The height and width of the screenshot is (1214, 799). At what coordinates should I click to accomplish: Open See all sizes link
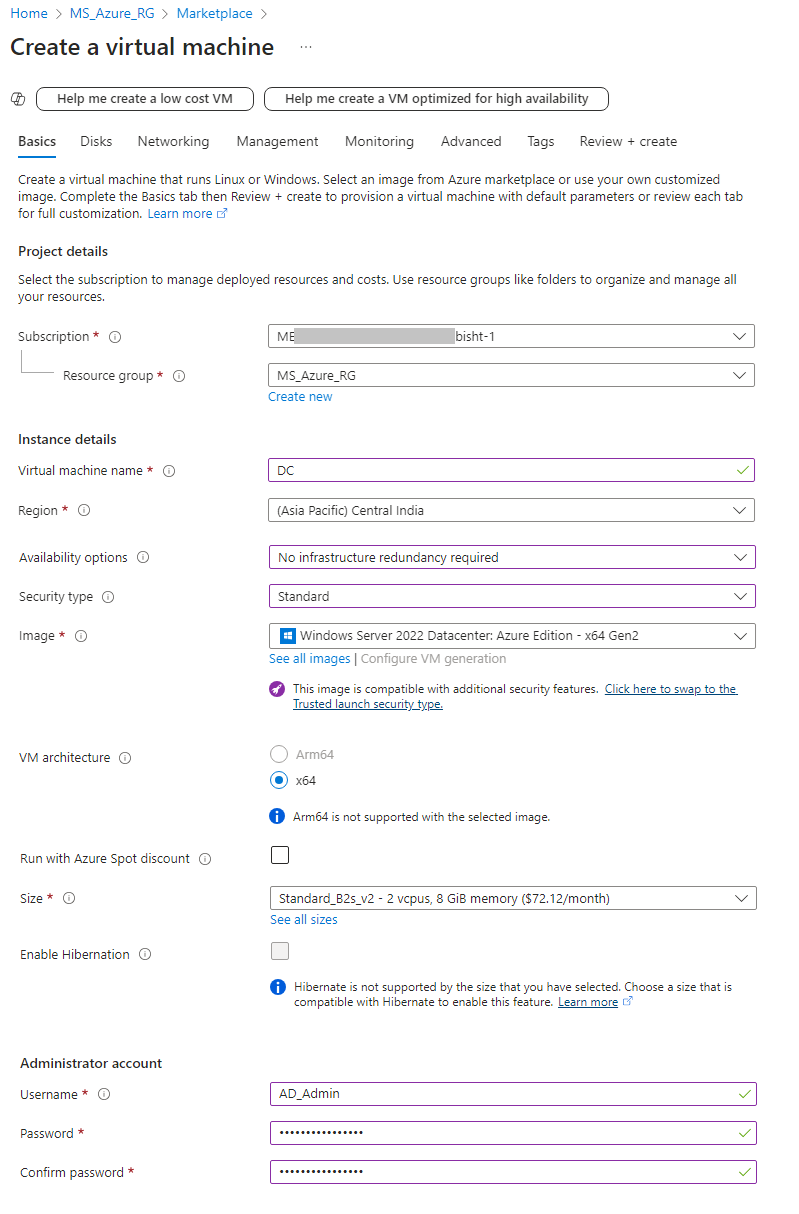(x=304, y=920)
